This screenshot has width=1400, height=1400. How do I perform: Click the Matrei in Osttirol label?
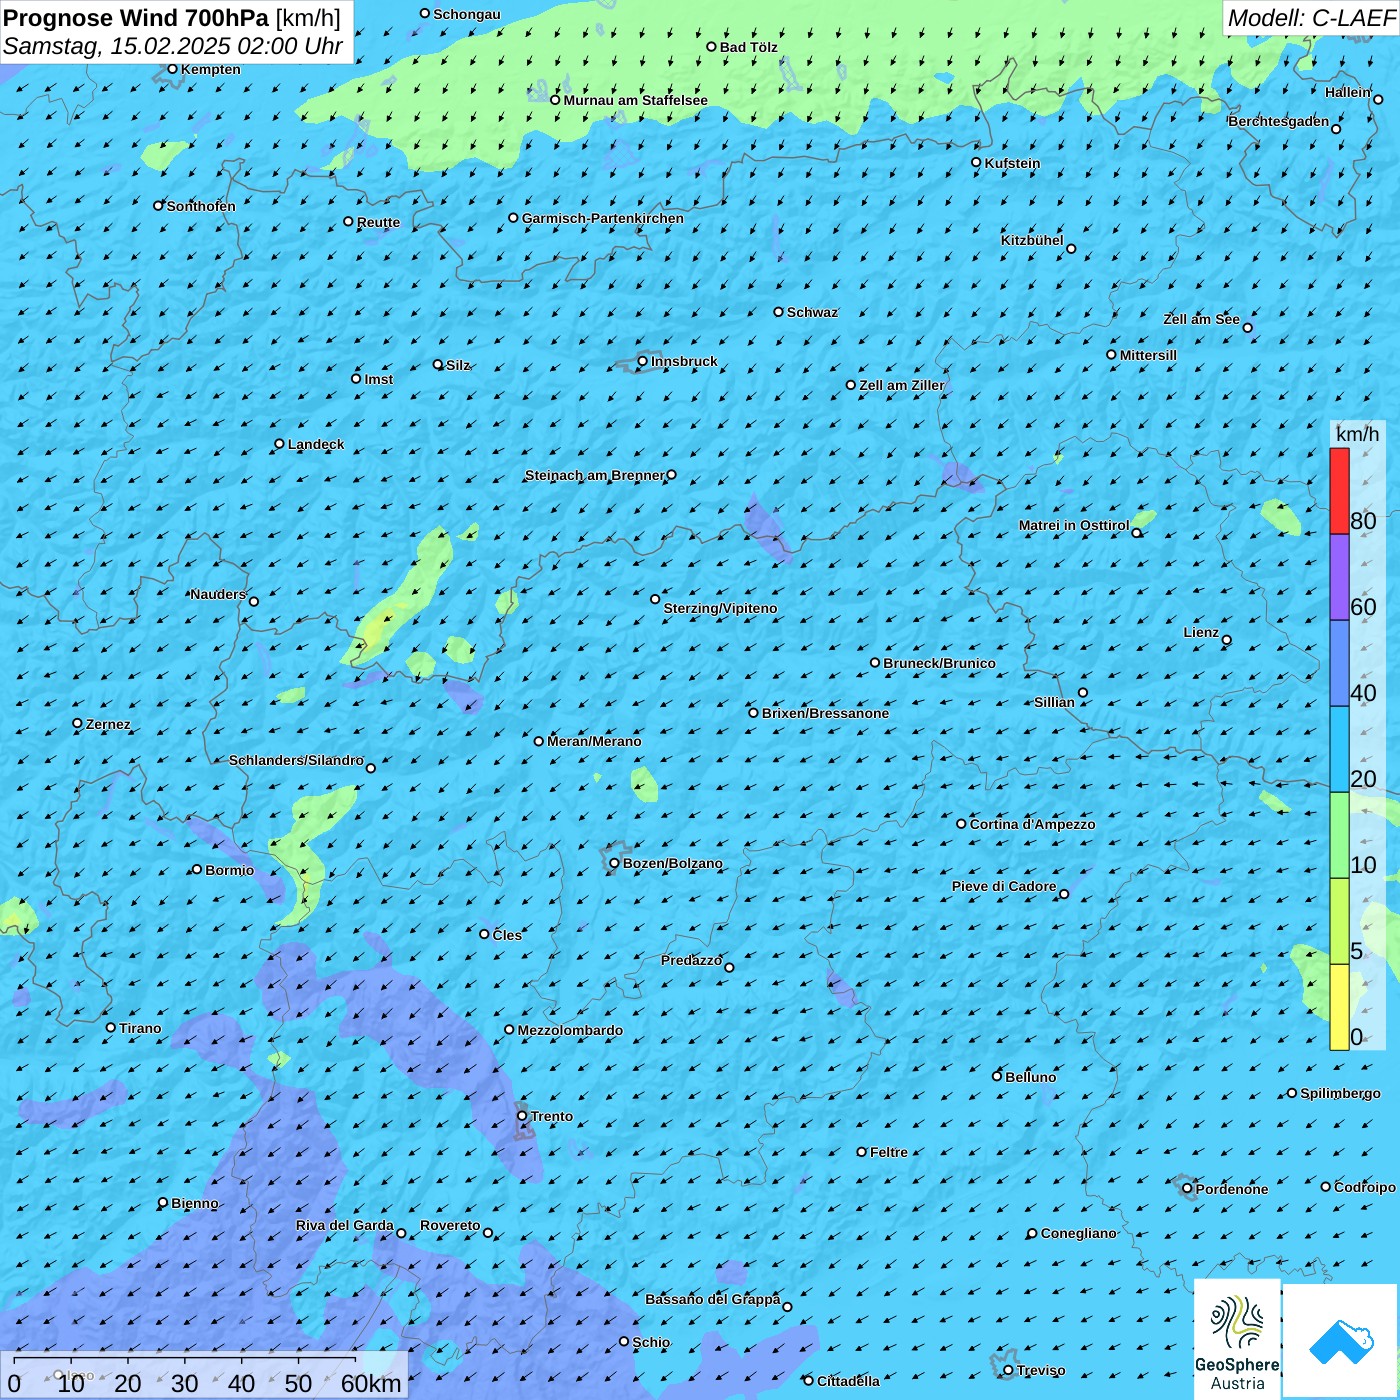tap(1074, 525)
